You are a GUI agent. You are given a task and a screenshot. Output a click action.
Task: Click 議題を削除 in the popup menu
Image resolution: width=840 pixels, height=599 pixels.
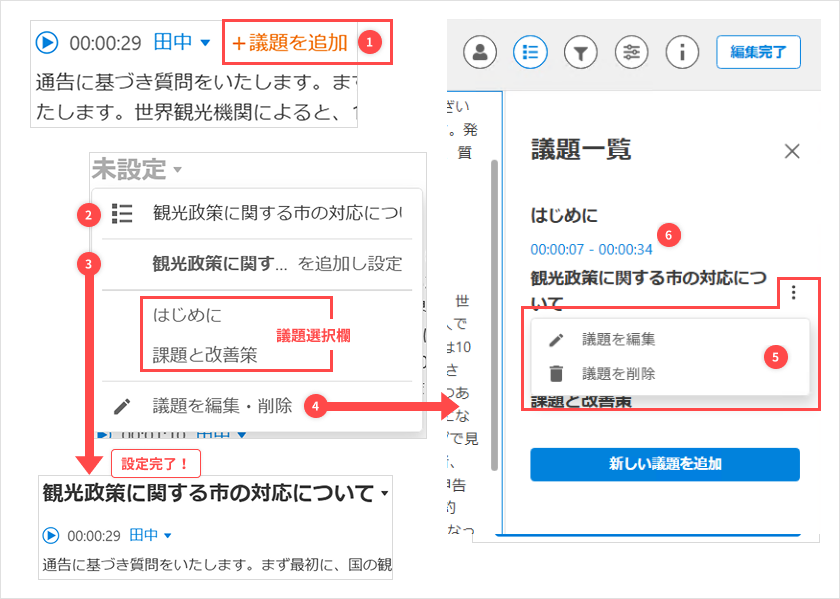point(618,373)
